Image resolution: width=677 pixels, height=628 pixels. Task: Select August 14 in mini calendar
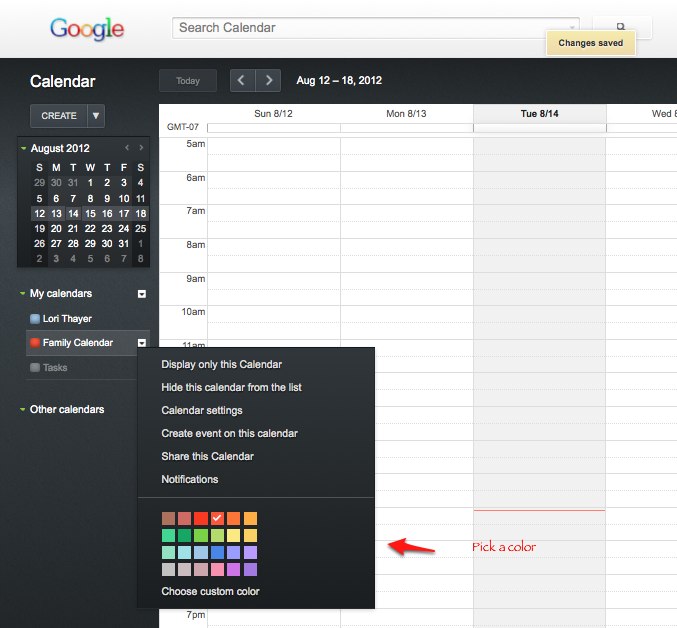point(73,214)
